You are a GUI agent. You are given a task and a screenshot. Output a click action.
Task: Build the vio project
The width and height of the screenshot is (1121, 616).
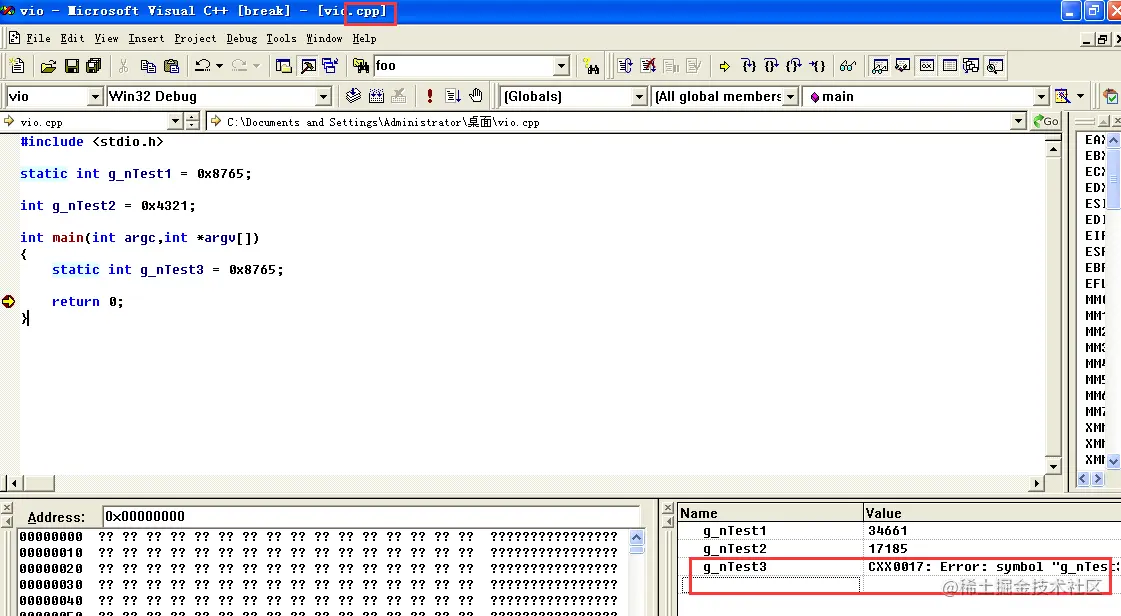(x=376, y=96)
